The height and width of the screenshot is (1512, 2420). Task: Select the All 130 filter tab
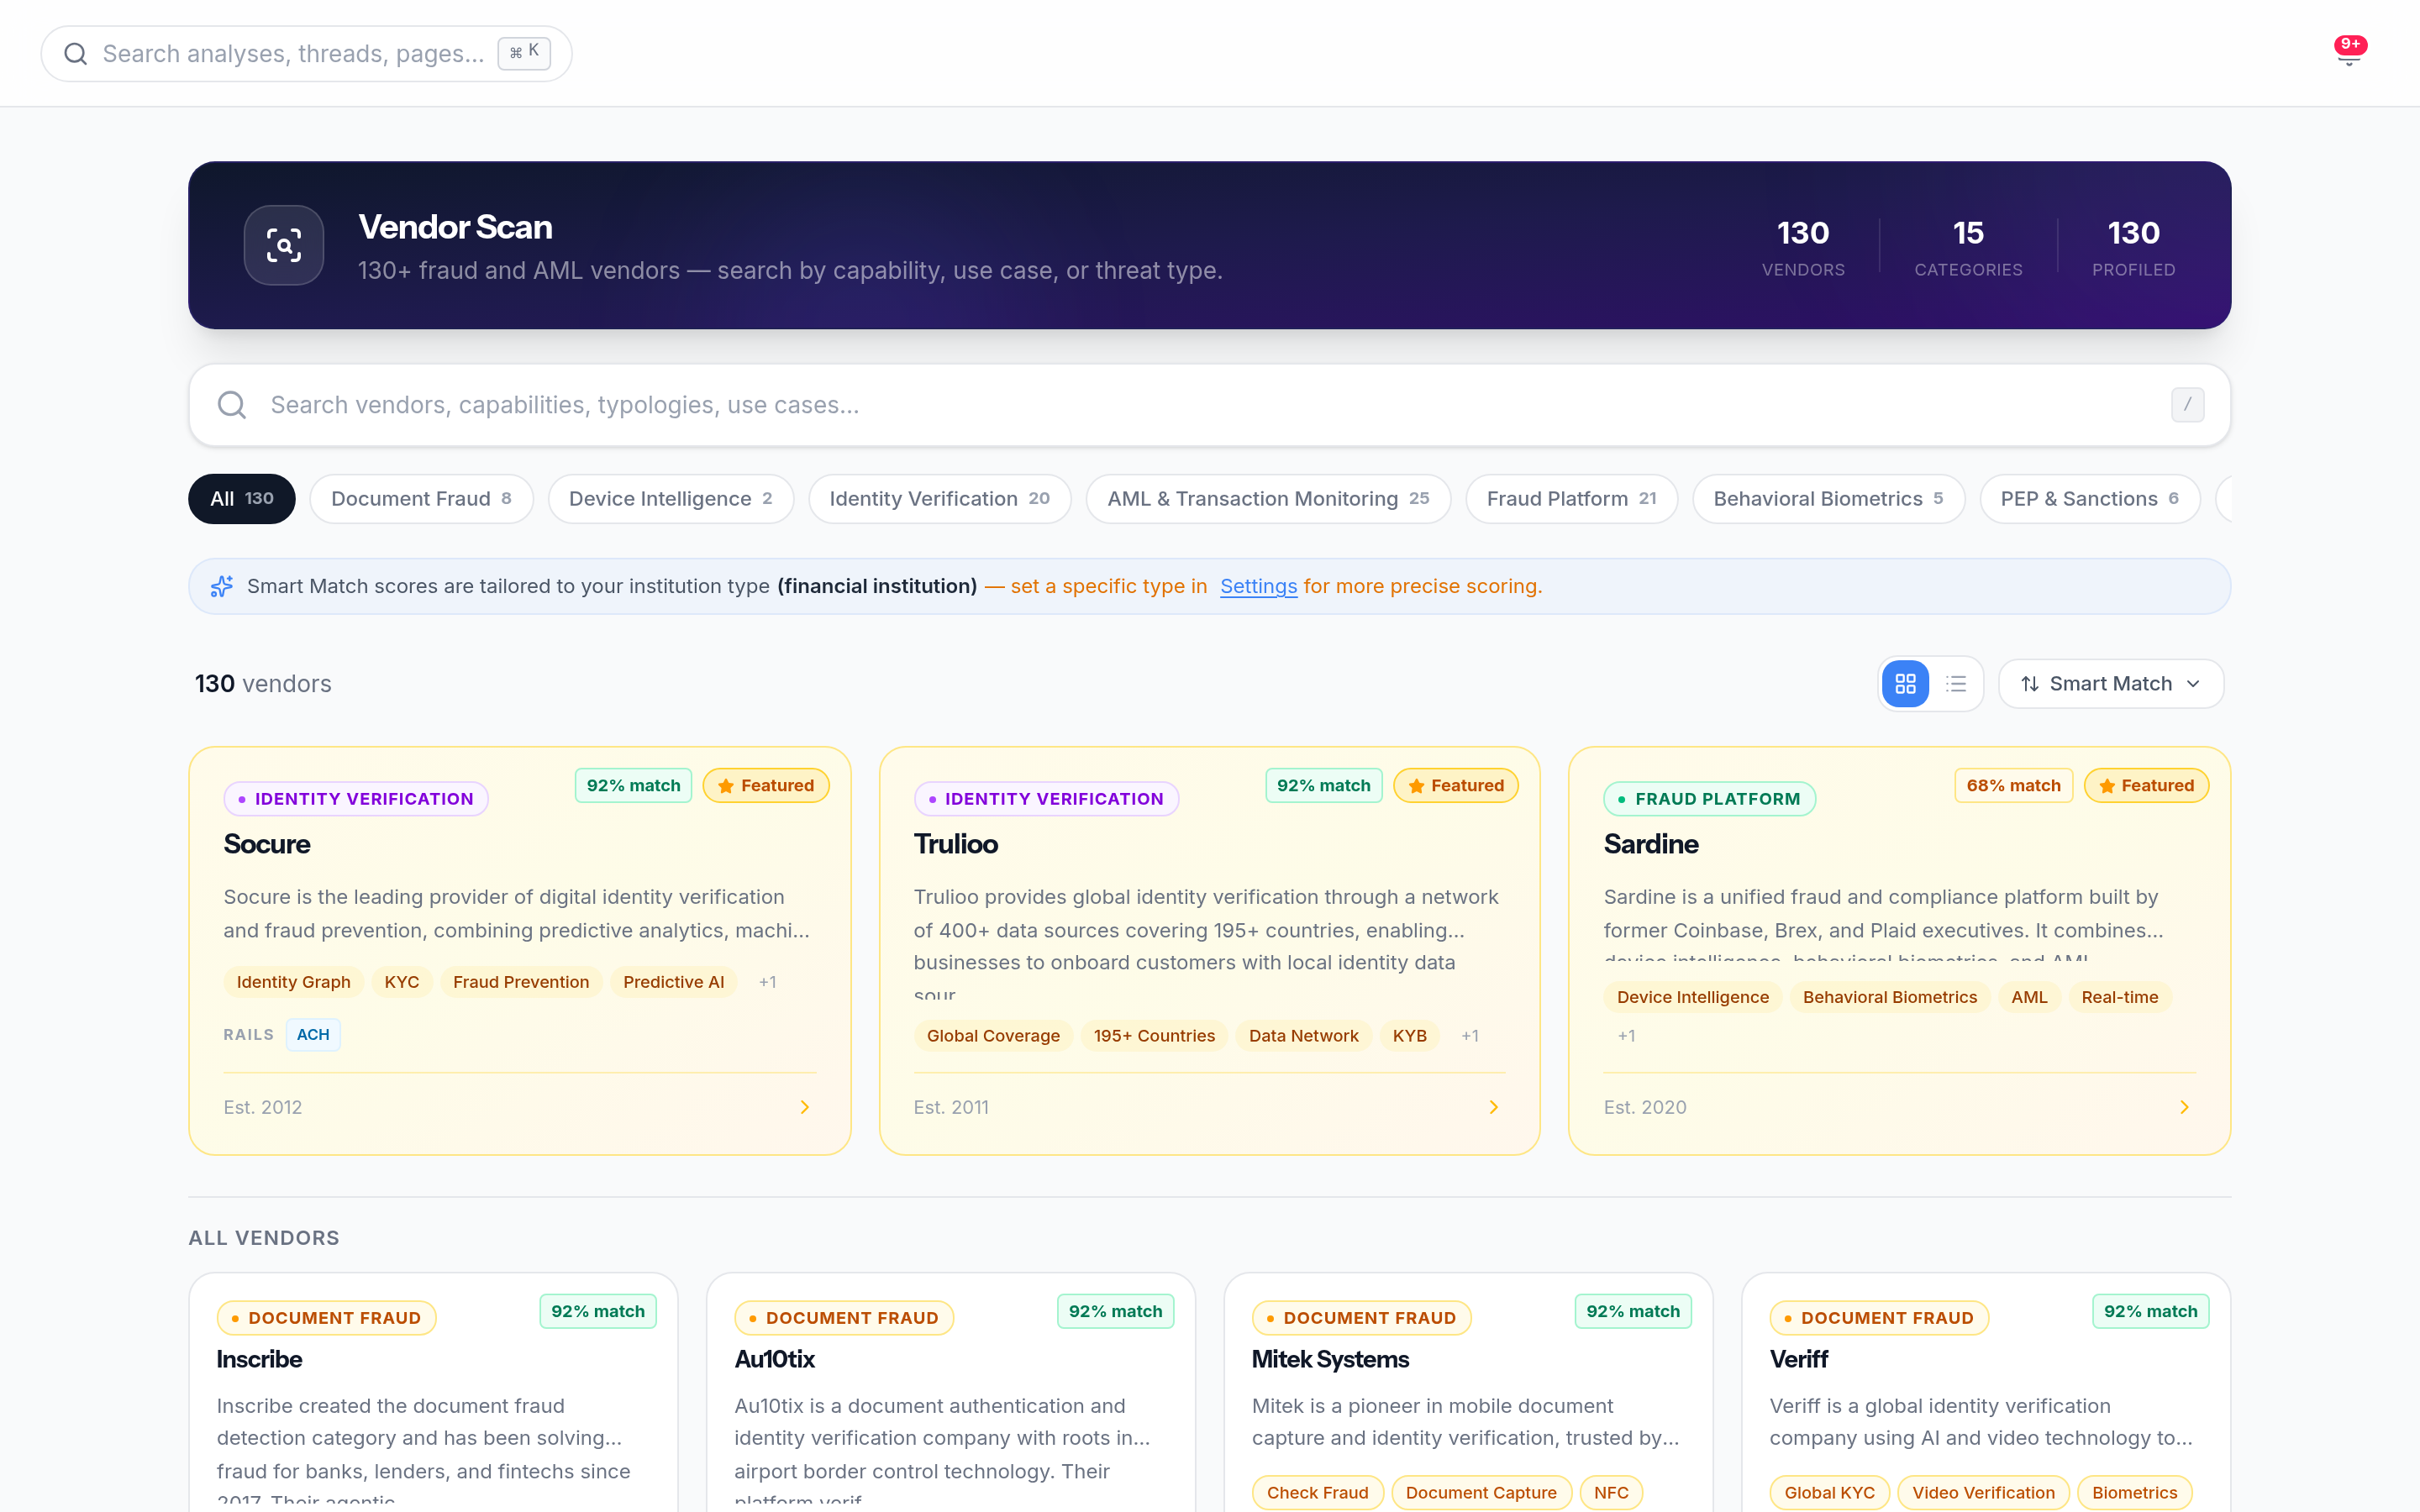click(x=242, y=499)
